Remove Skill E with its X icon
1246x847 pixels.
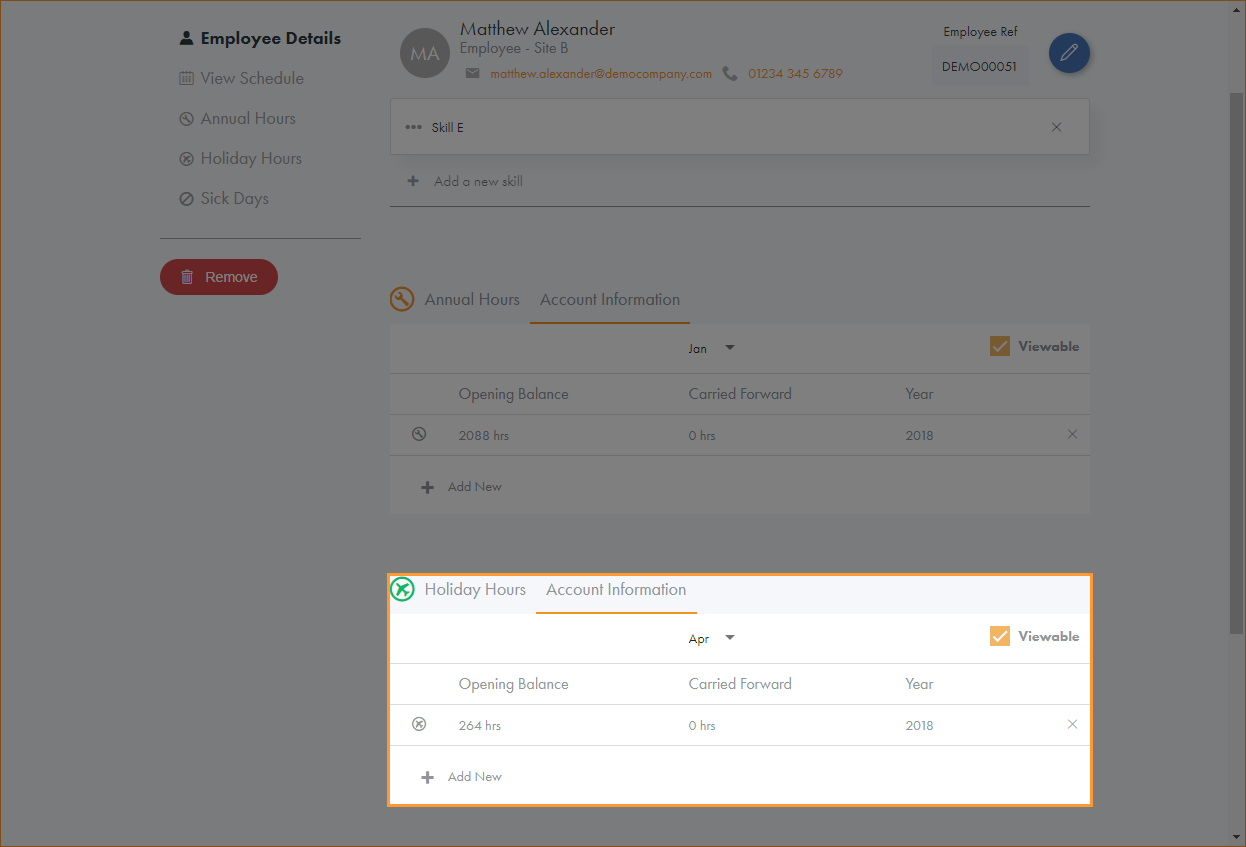tap(1056, 127)
